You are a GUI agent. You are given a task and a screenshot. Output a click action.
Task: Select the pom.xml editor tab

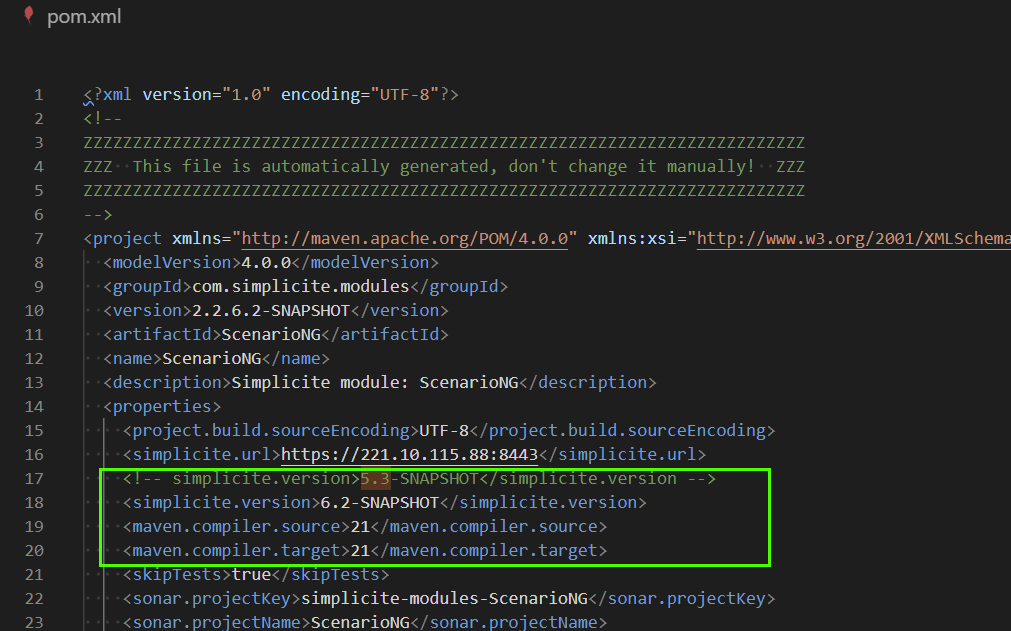(x=83, y=18)
